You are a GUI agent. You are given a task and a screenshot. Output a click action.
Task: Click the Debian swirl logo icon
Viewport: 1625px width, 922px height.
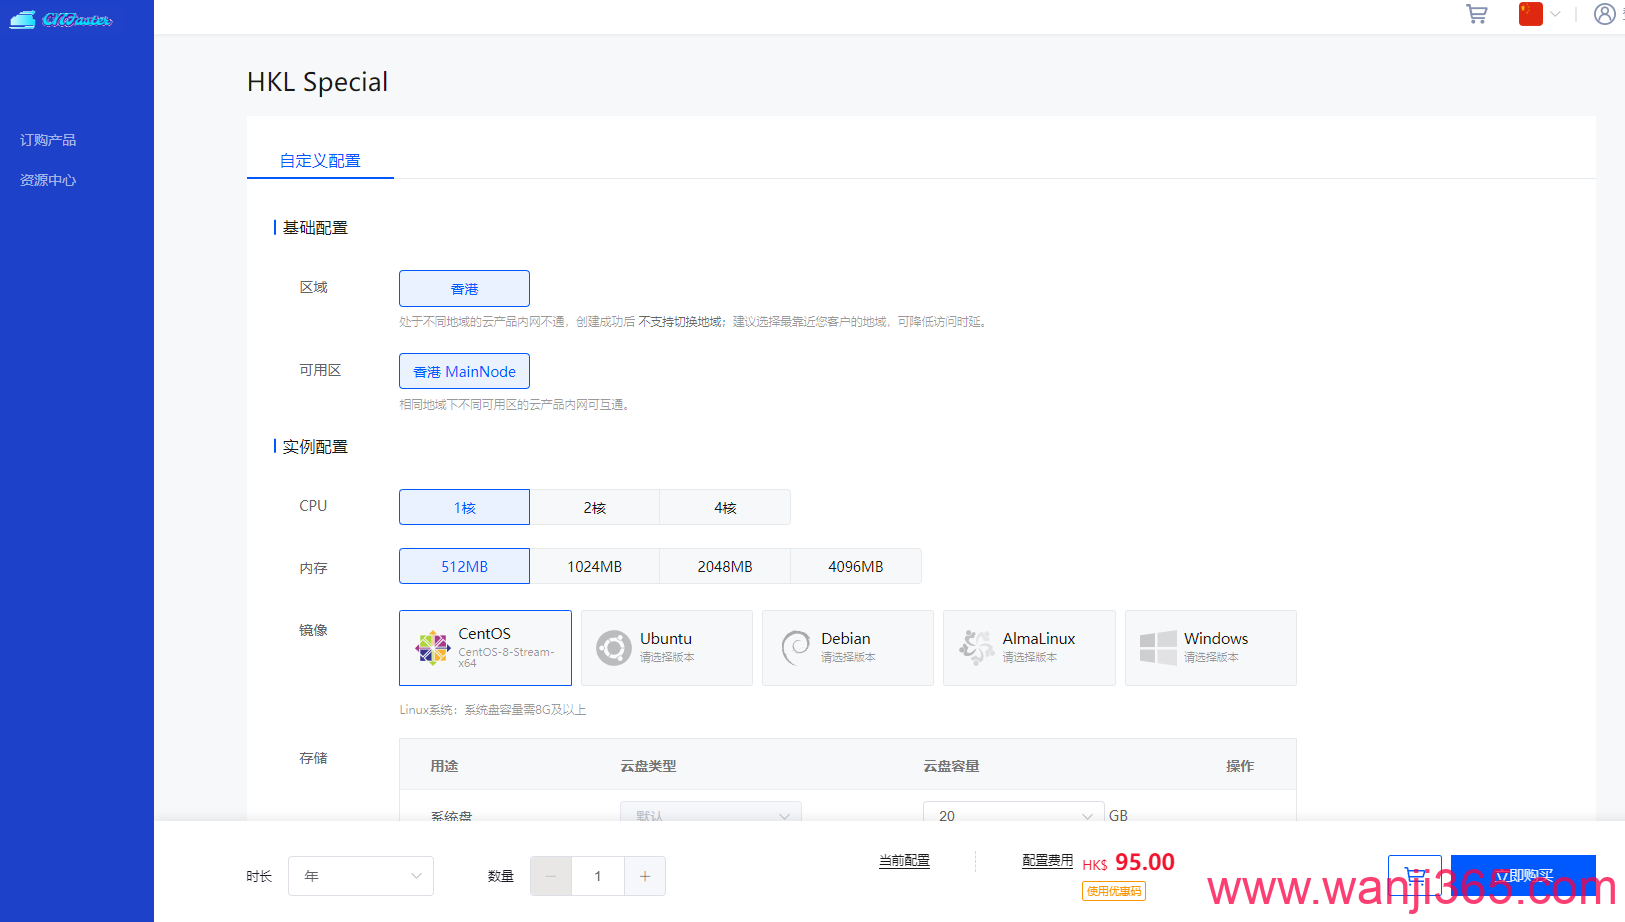(795, 648)
